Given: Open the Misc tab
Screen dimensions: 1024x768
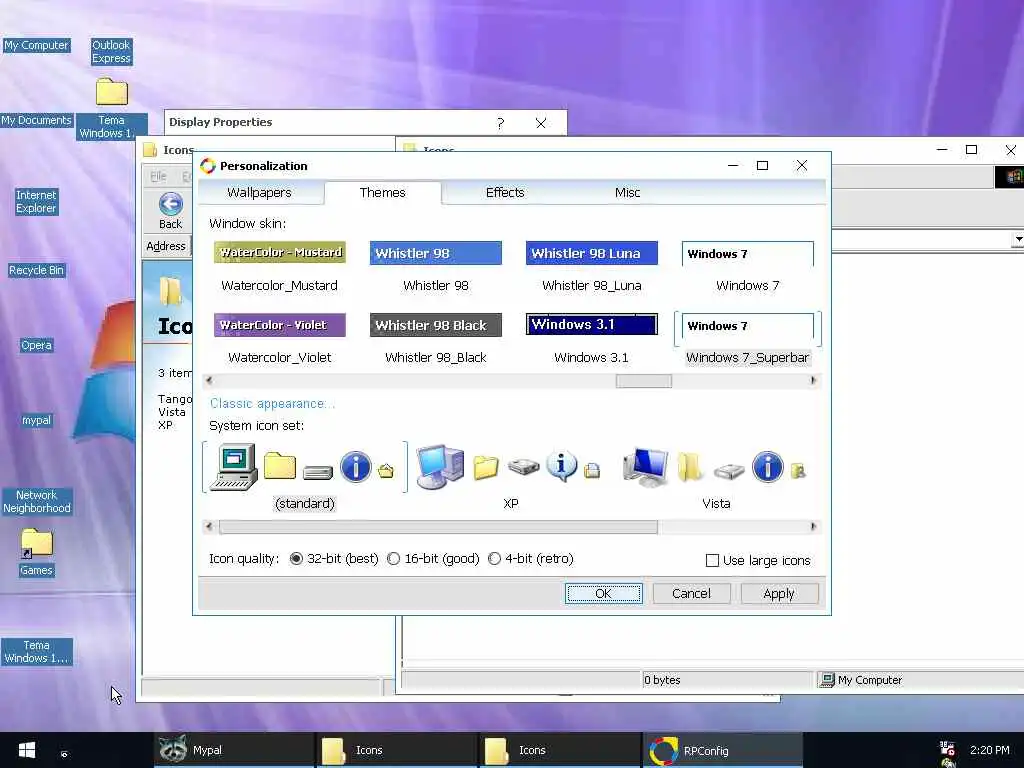Looking at the screenshot, I should 627,193.
